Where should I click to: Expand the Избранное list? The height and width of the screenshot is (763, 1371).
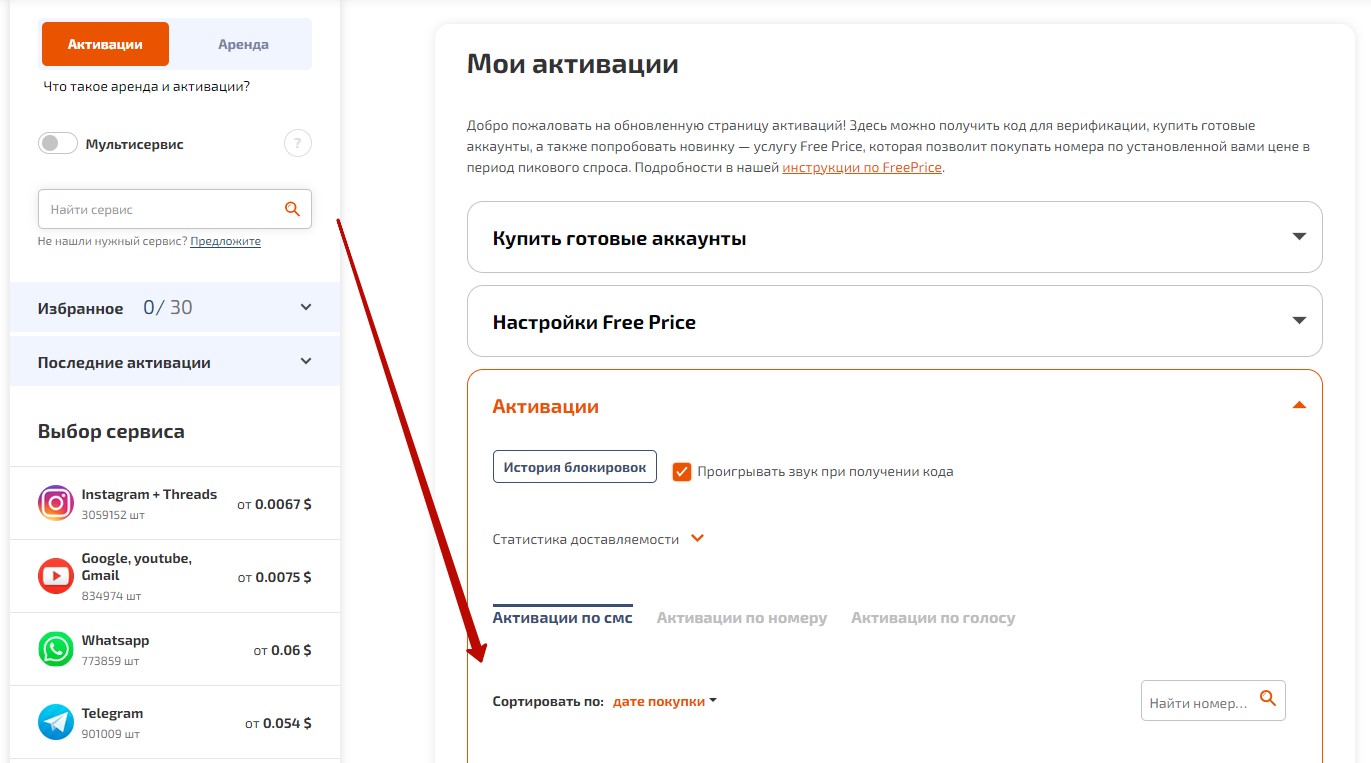click(306, 307)
